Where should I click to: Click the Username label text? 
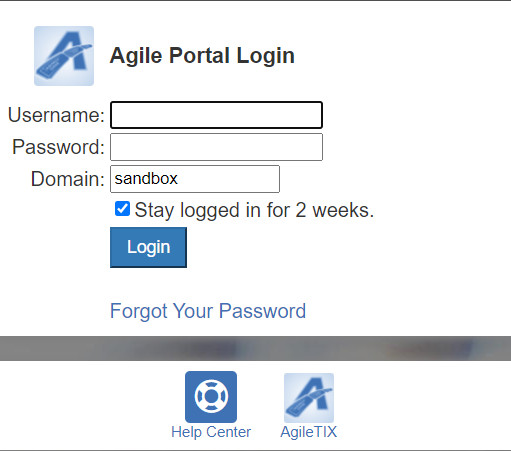click(x=56, y=115)
